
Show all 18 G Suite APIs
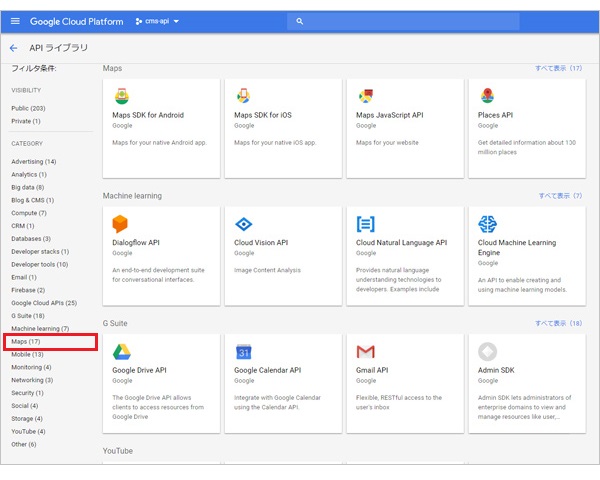pos(558,323)
